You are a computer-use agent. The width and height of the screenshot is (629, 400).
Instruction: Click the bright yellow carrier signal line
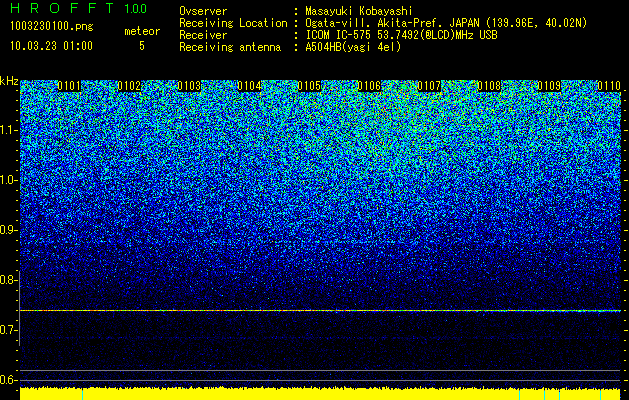point(320,311)
